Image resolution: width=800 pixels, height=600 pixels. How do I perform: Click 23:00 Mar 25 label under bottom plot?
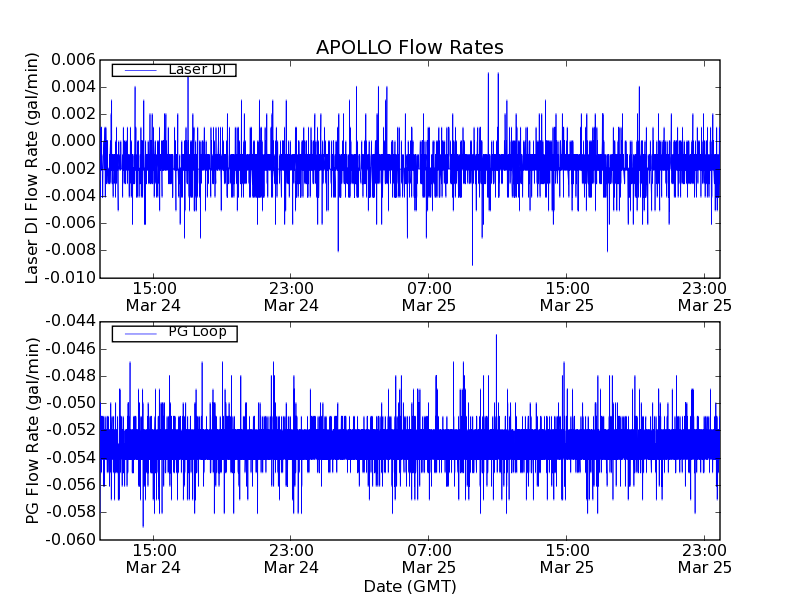point(704,558)
